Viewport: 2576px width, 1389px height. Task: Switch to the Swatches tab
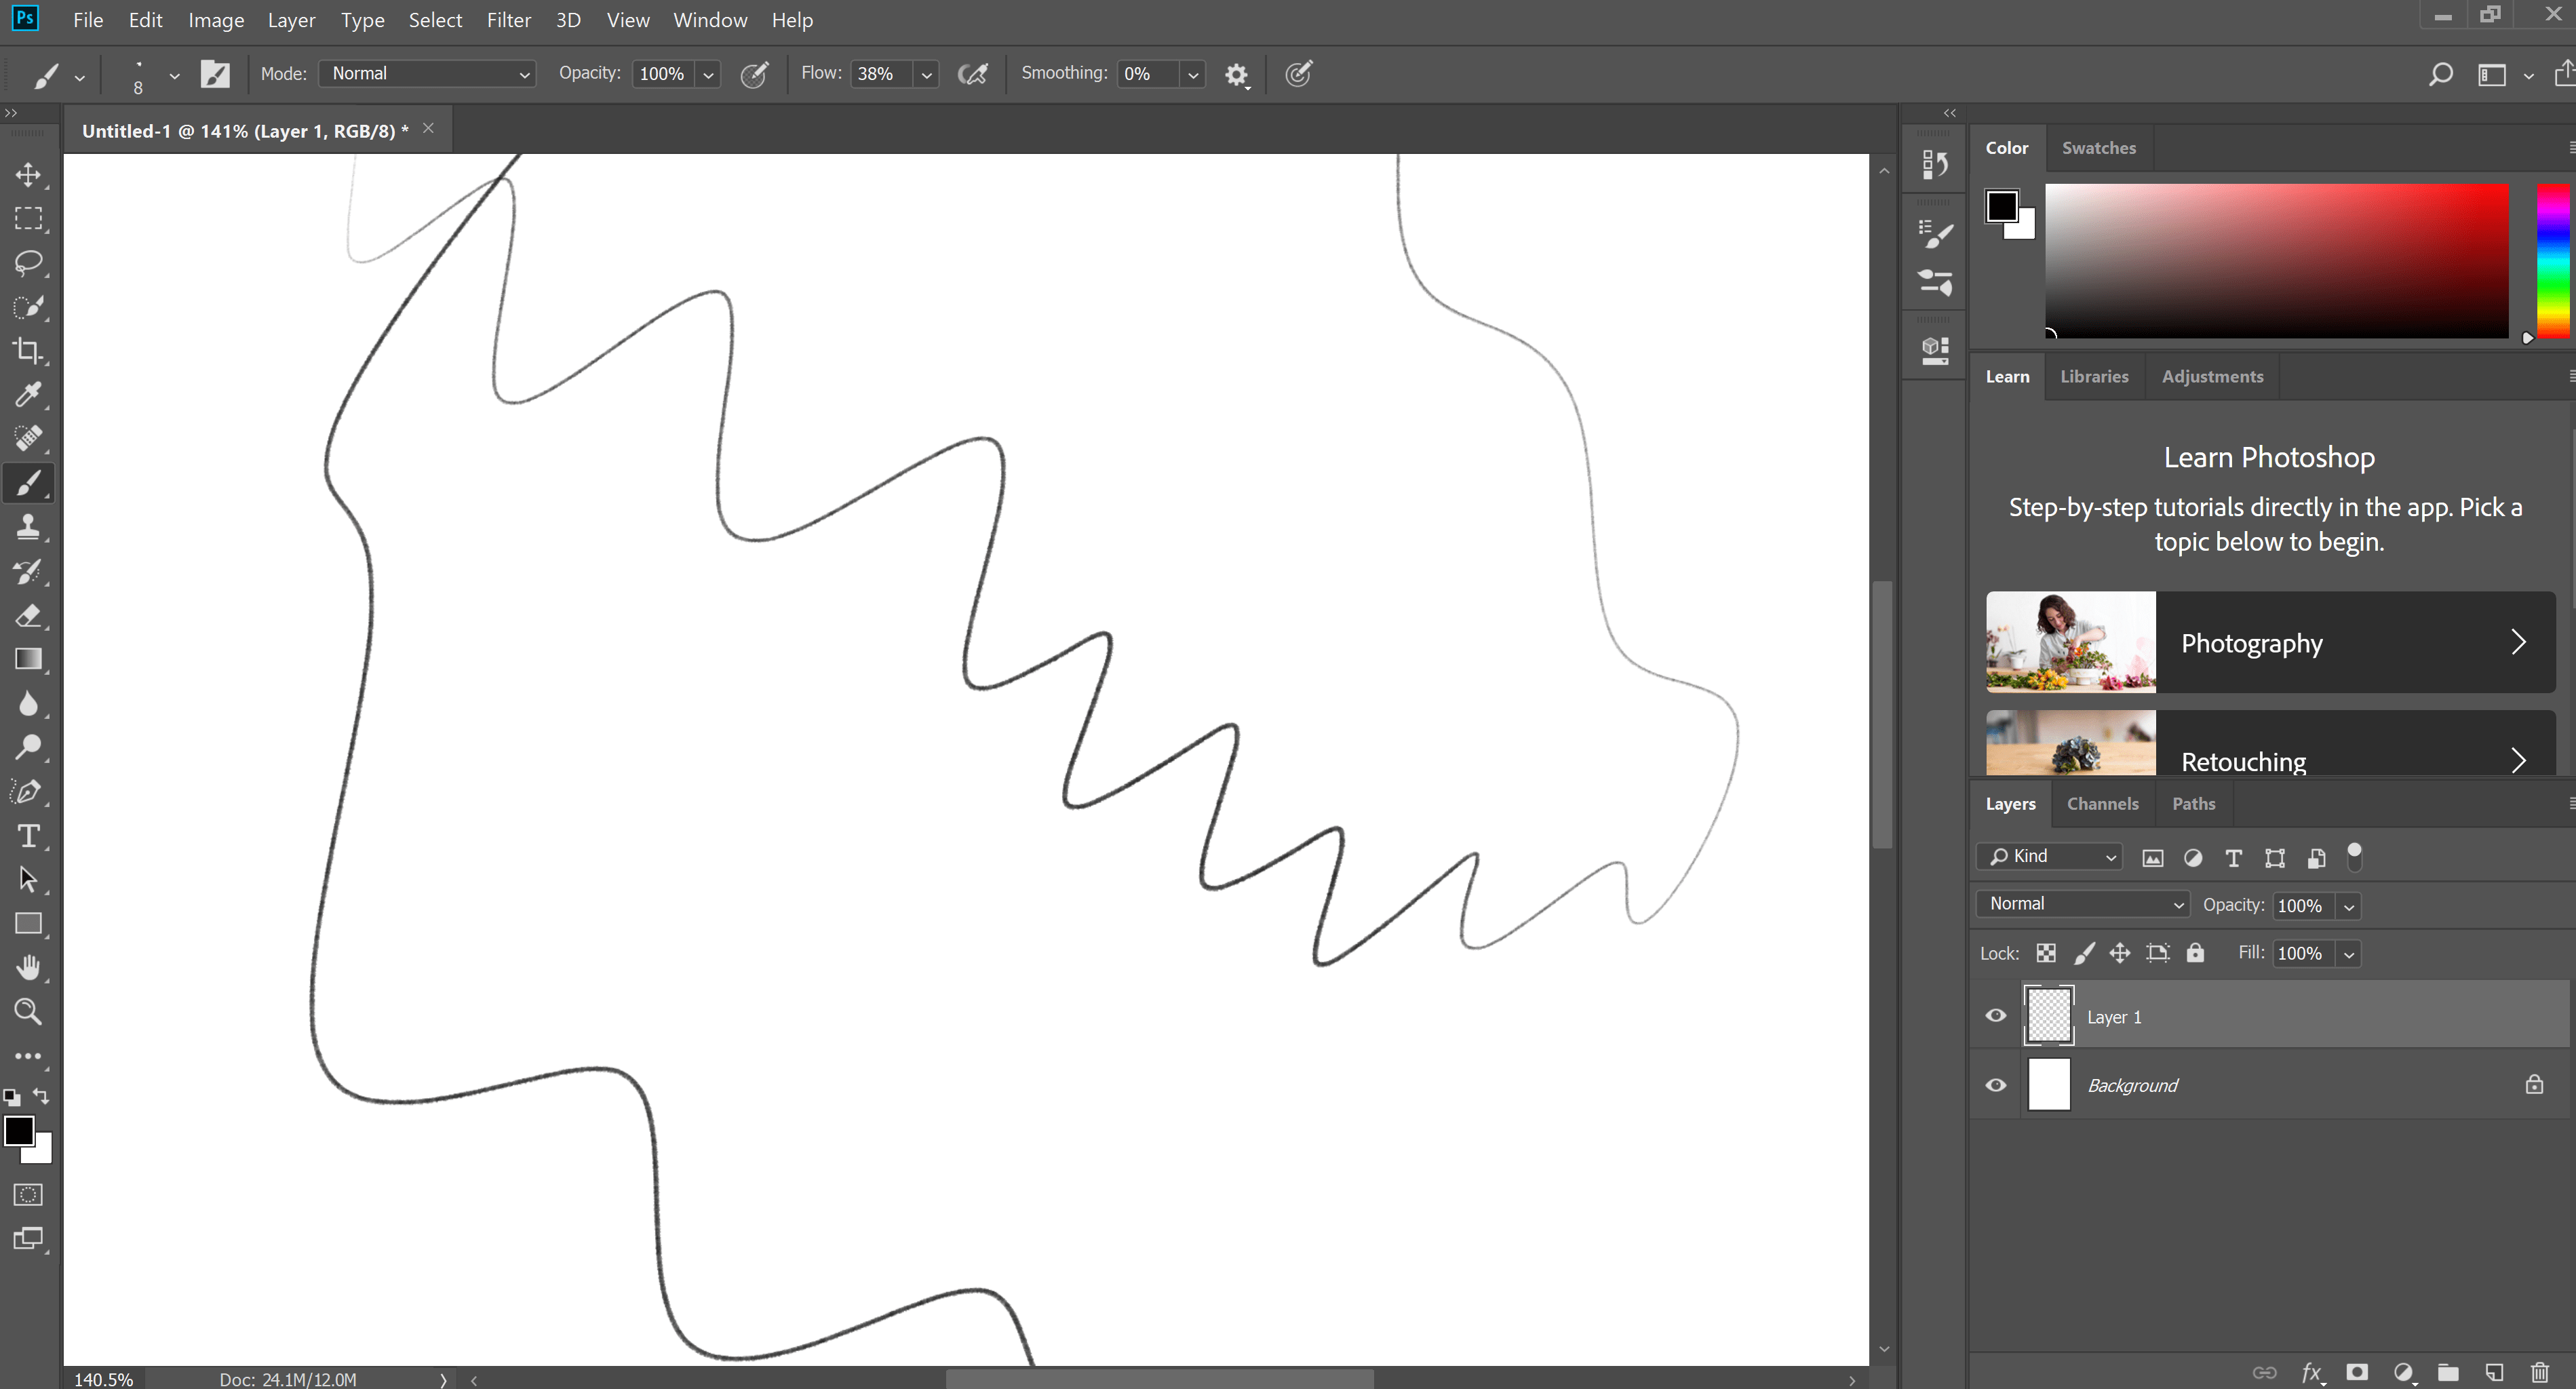point(2099,148)
